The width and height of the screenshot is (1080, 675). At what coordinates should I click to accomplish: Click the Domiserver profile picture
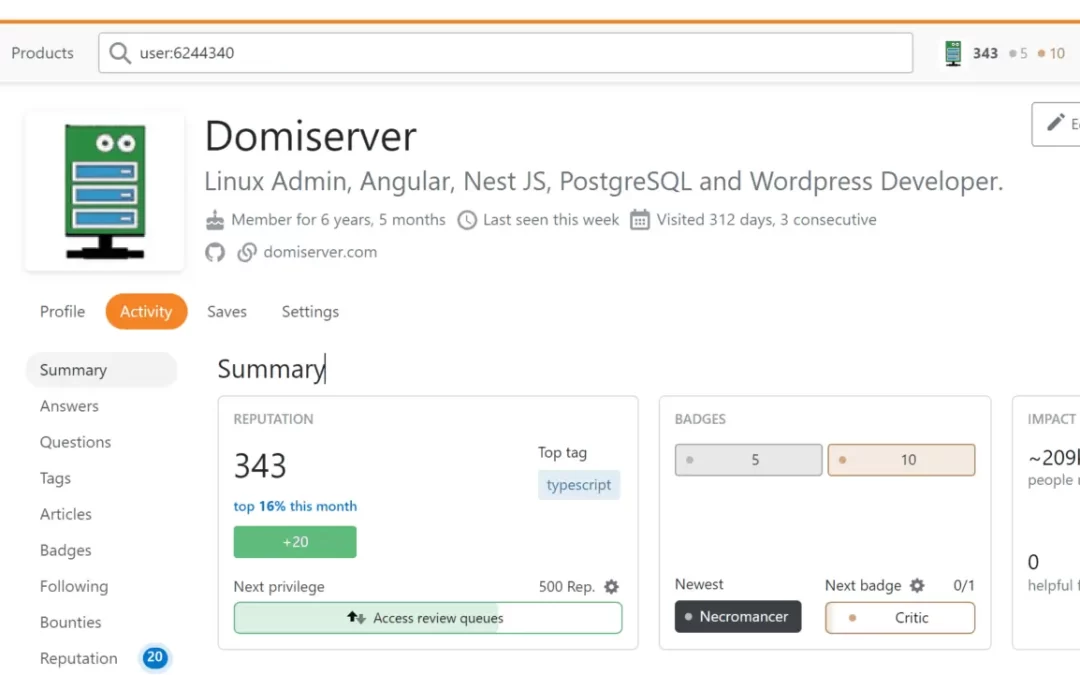(105, 191)
